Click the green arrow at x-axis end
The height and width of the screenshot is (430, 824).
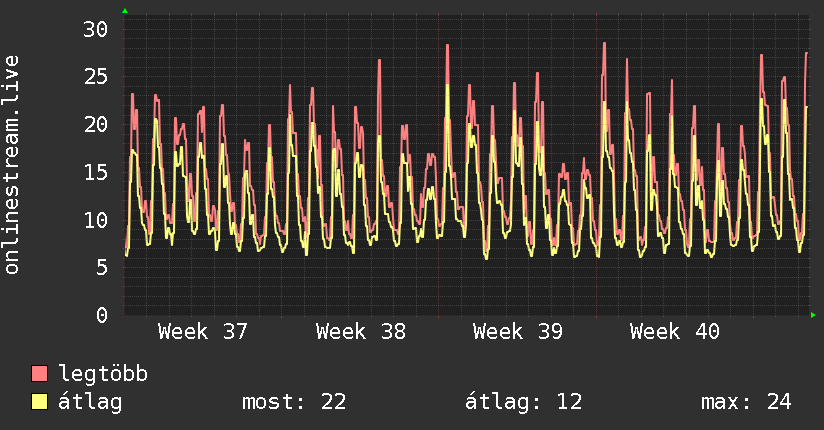pos(813,315)
